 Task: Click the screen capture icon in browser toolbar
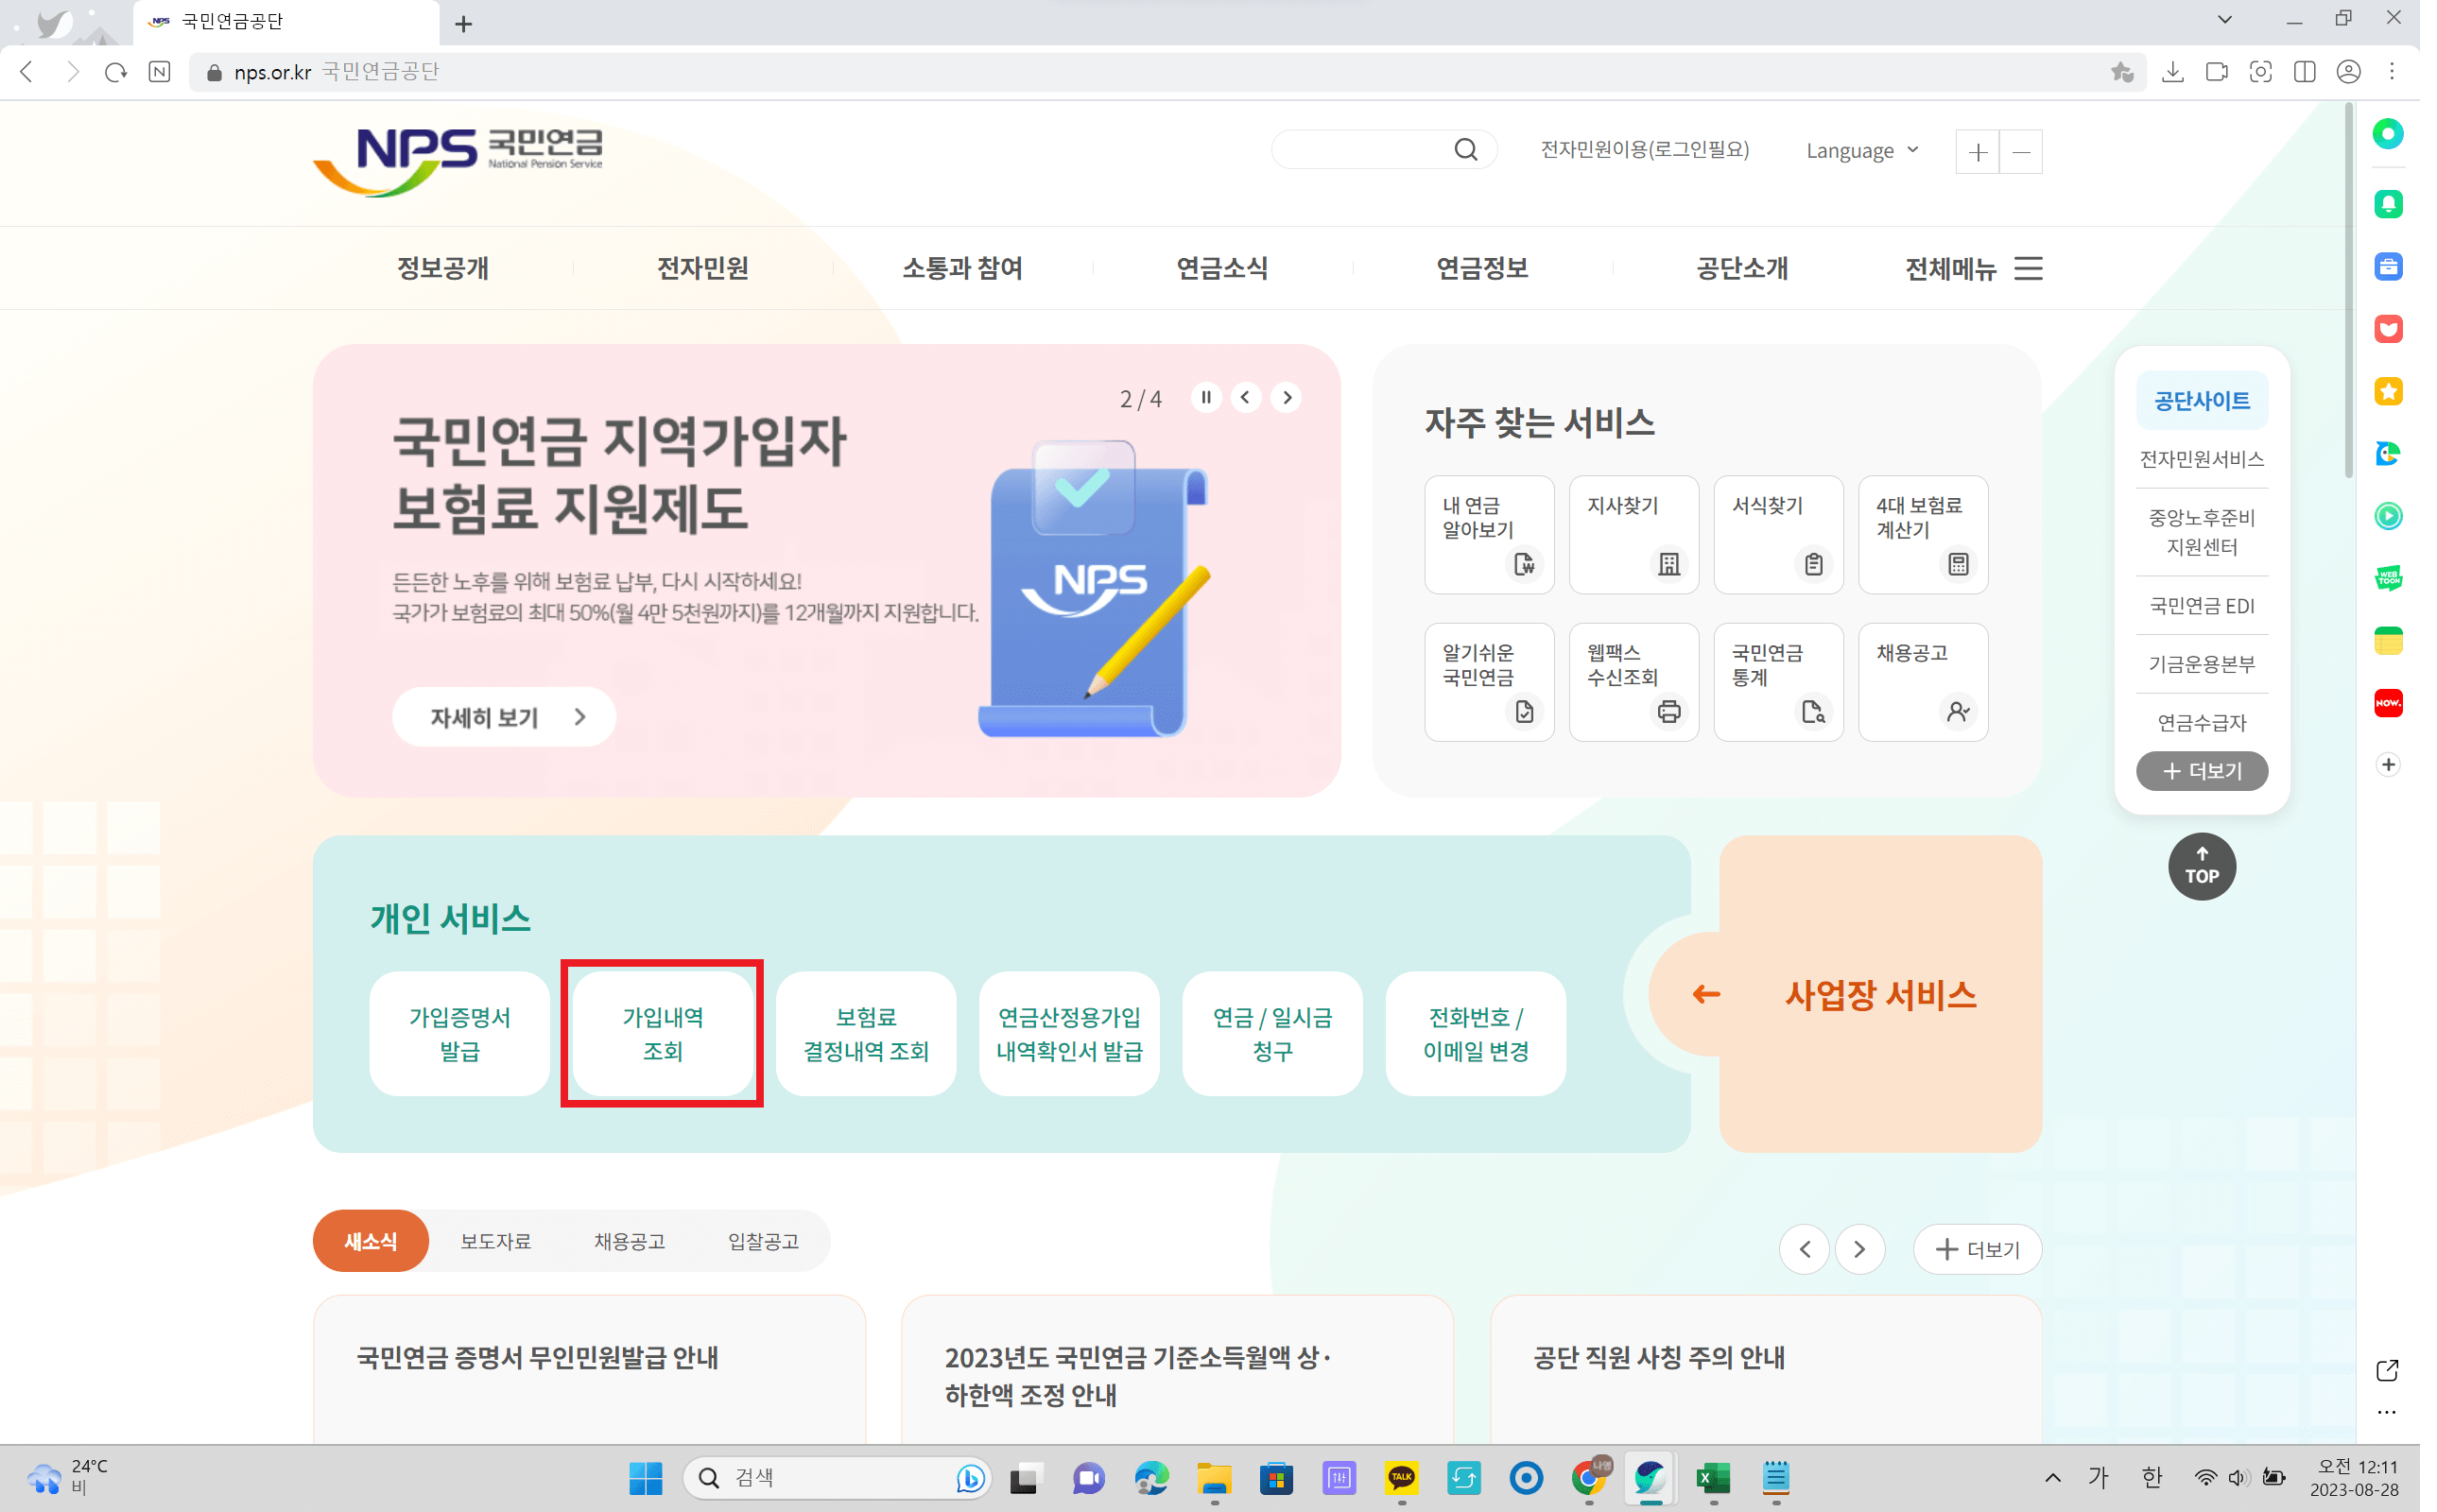(2260, 72)
